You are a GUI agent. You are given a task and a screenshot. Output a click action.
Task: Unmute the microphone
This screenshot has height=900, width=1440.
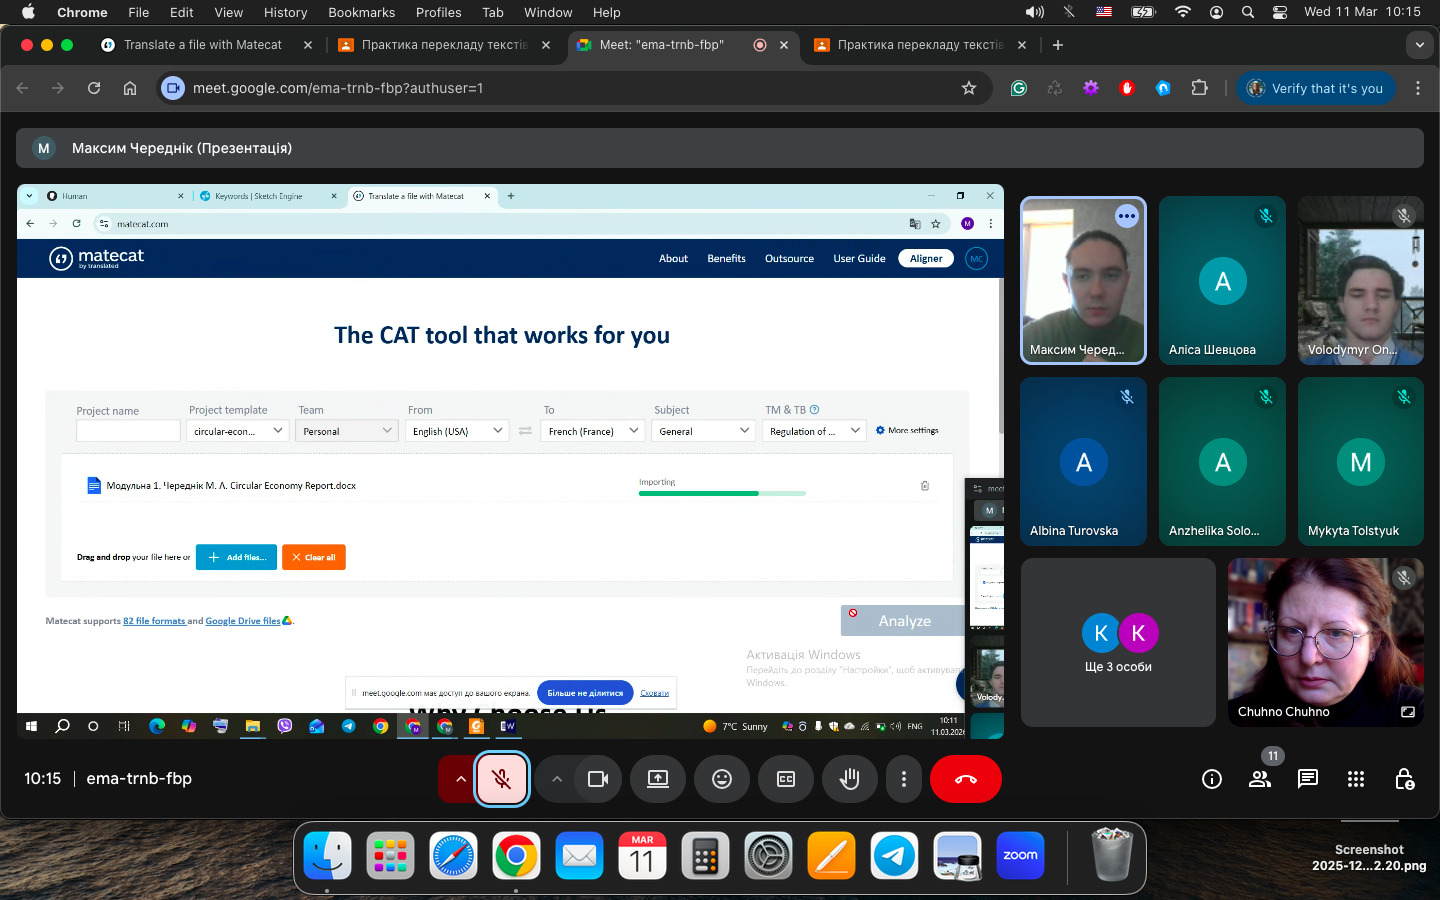point(502,779)
